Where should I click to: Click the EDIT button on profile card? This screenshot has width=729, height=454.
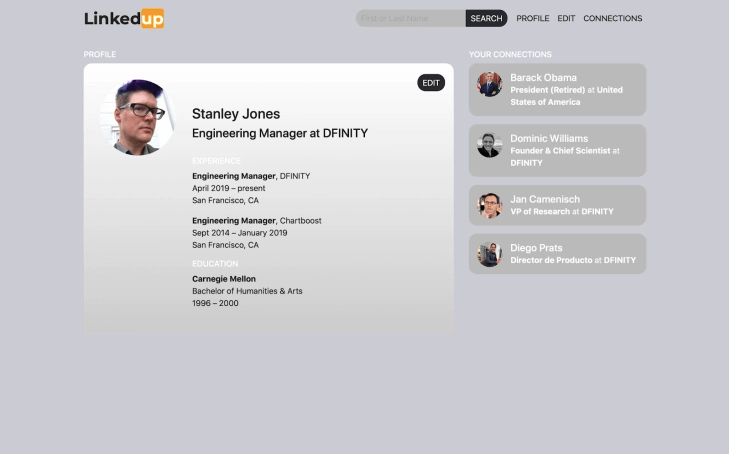pyautogui.click(x=431, y=83)
